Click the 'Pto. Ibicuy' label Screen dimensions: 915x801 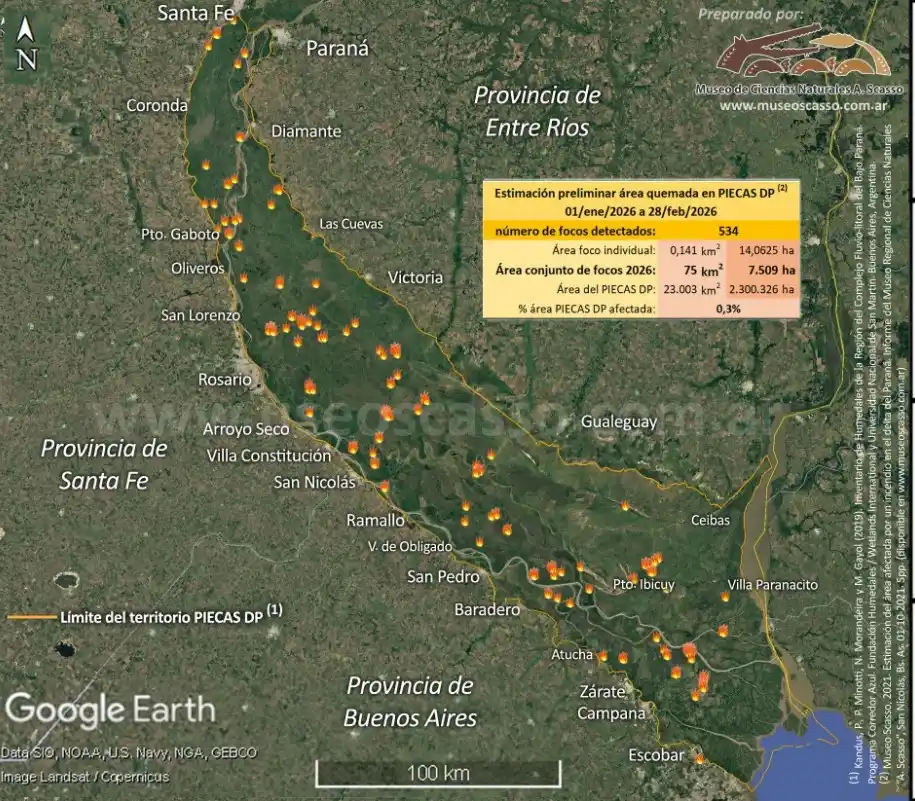tap(644, 585)
